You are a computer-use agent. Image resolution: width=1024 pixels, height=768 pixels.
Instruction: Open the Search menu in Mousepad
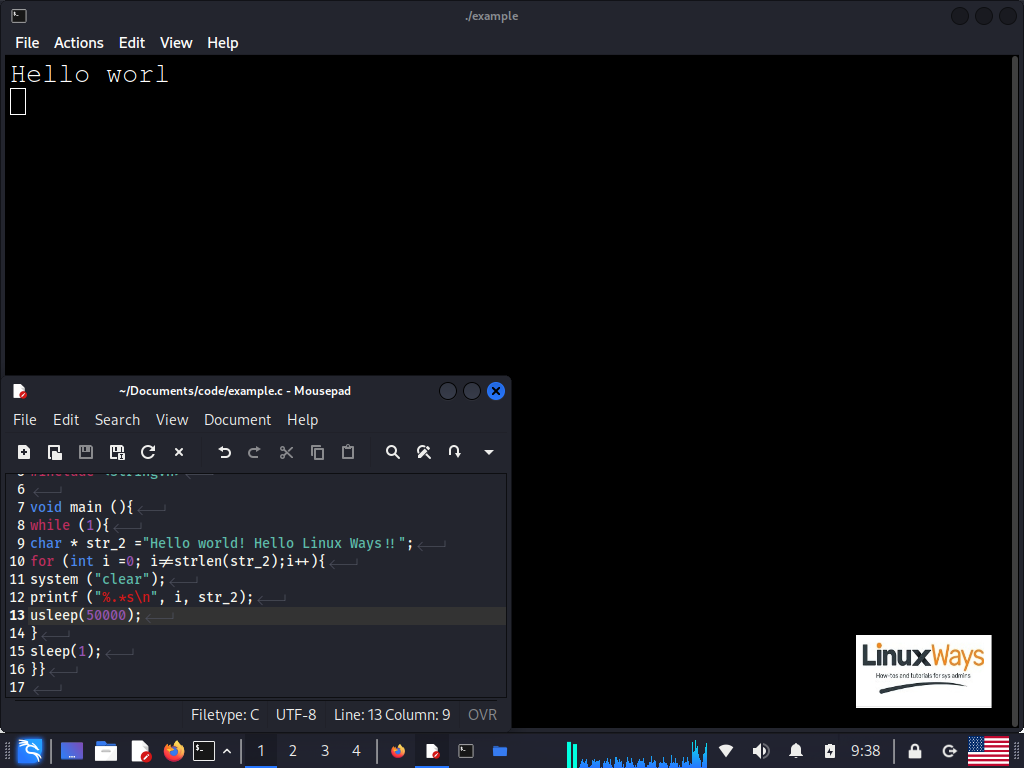click(x=117, y=419)
